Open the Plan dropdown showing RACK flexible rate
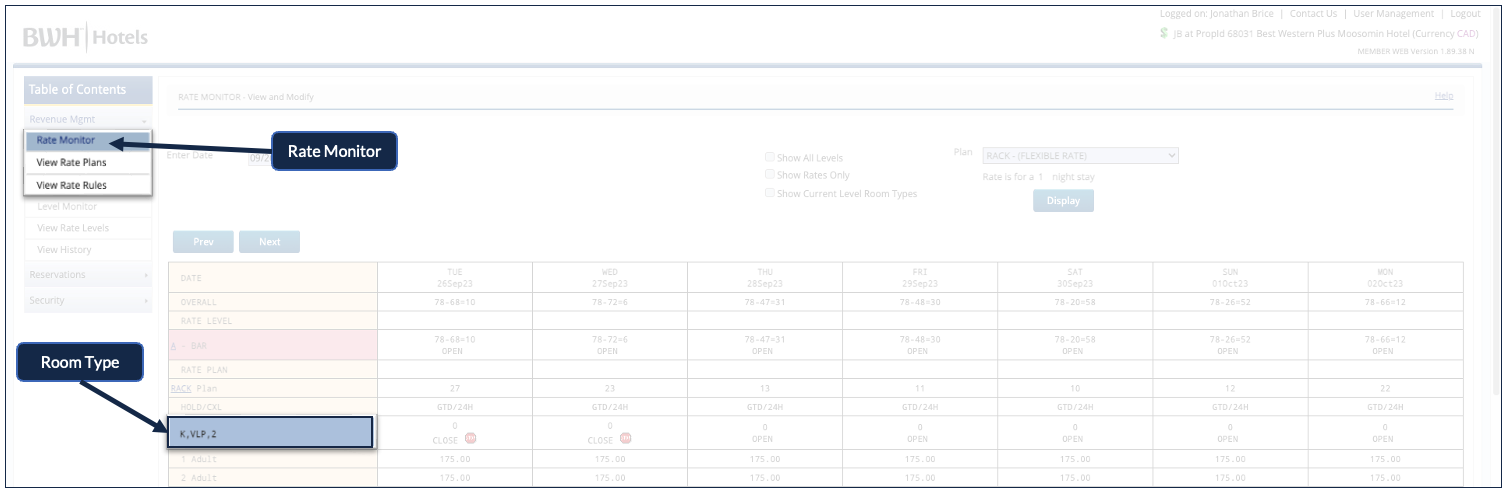1507x493 pixels. (1080, 156)
